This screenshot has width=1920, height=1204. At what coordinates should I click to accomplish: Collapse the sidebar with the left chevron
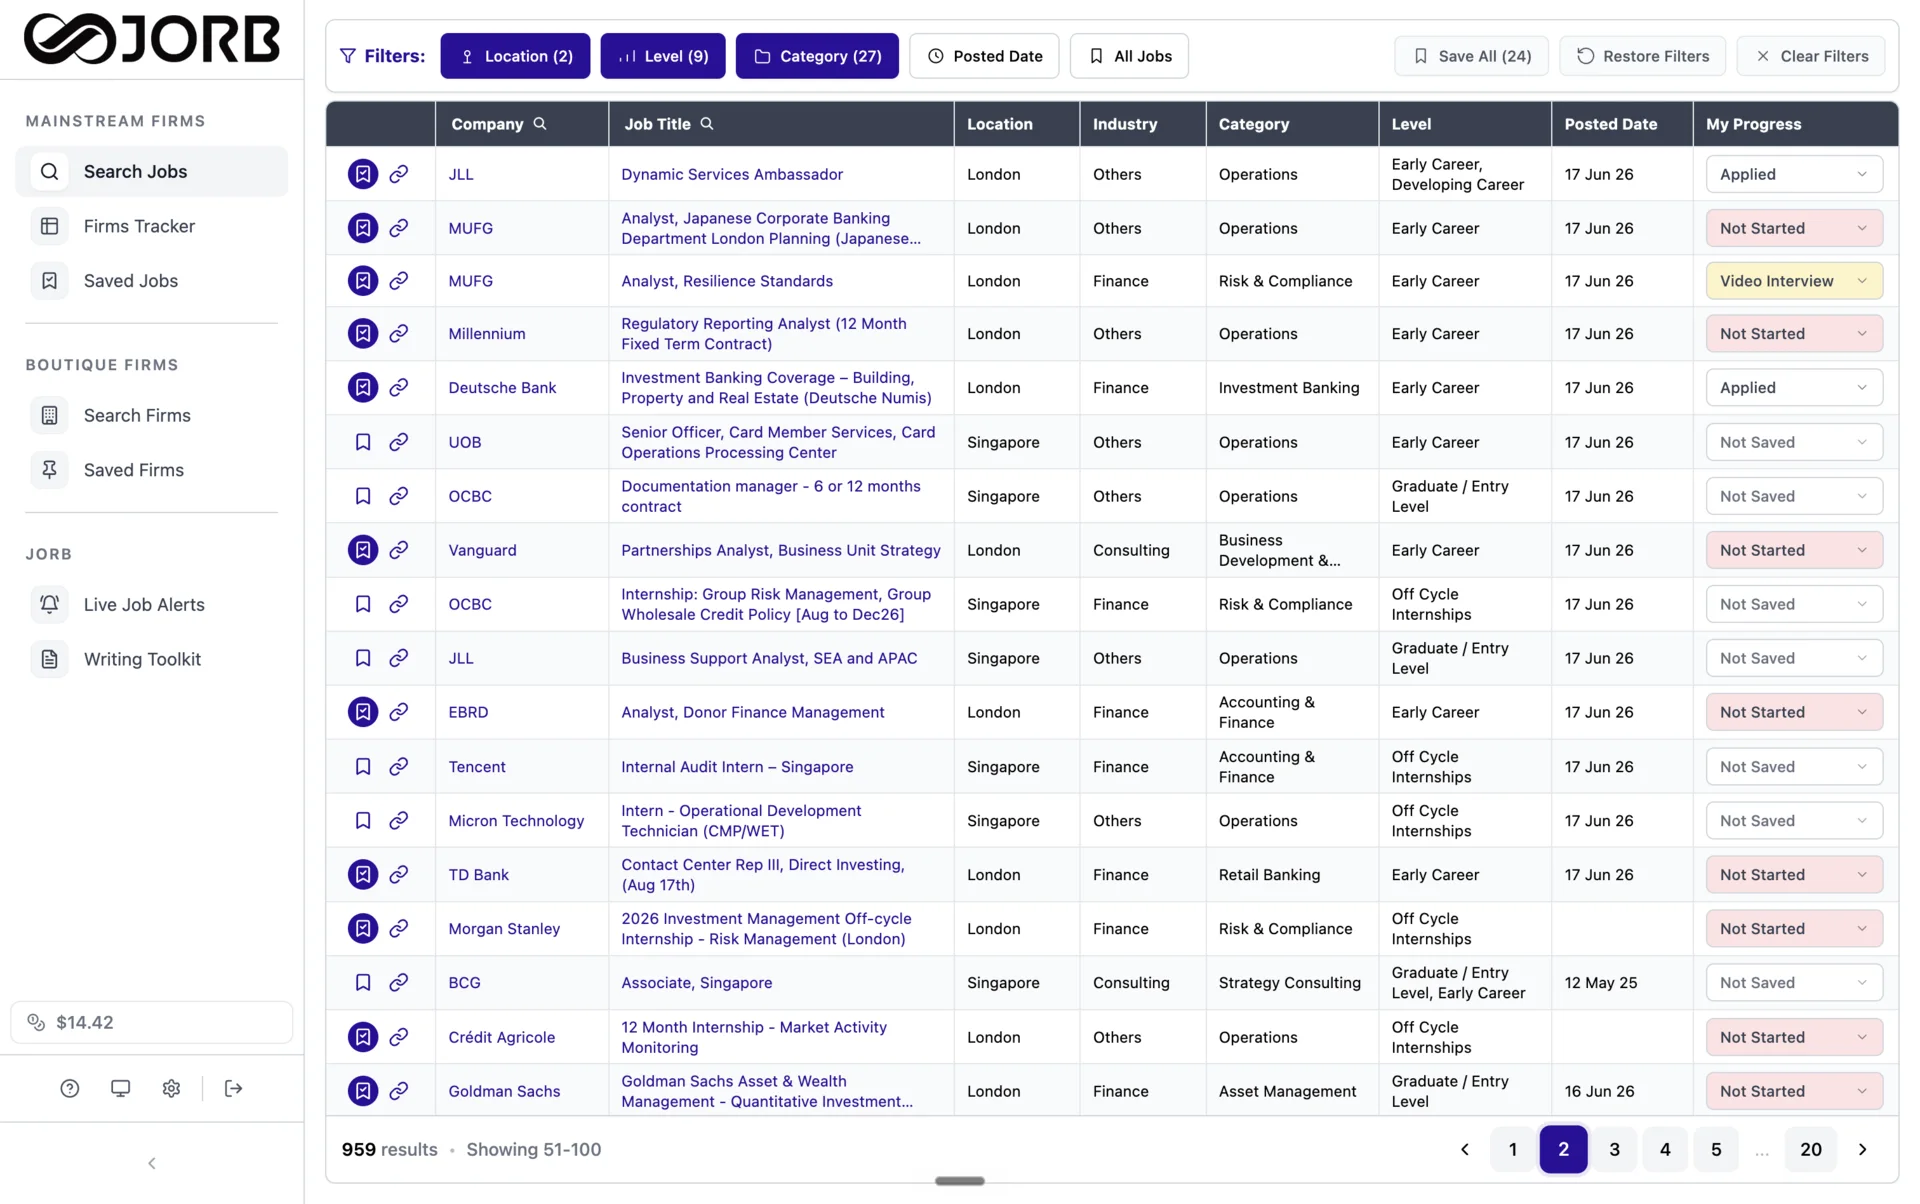pos(152,1163)
